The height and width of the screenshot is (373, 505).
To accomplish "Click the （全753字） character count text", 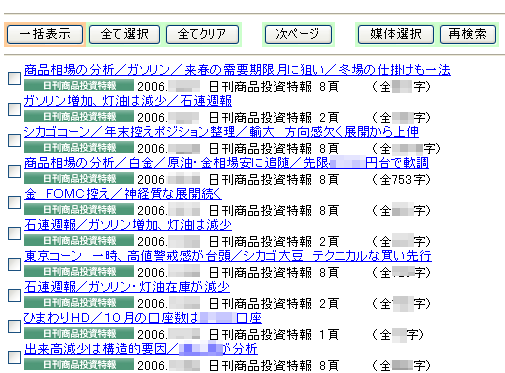I will pos(401,180).
